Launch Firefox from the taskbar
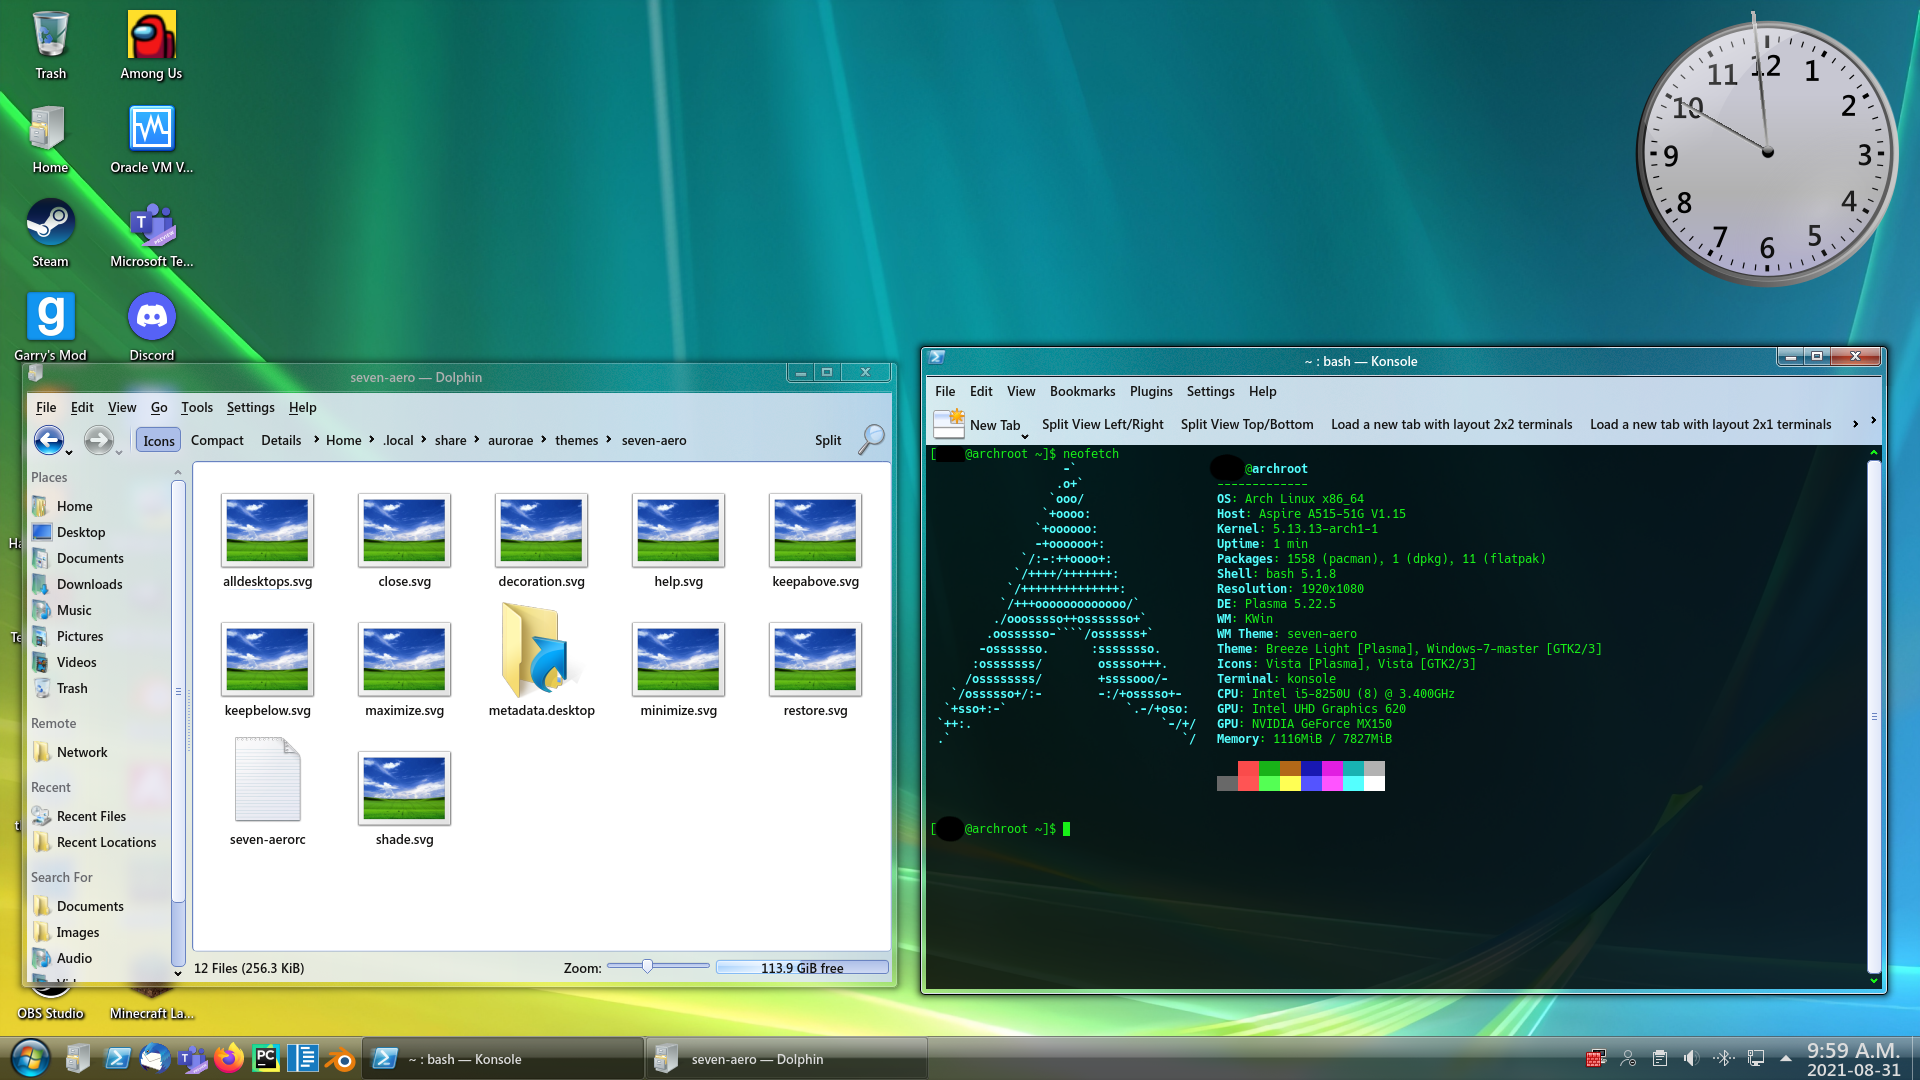The height and width of the screenshot is (1080, 1920). (228, 1058)
